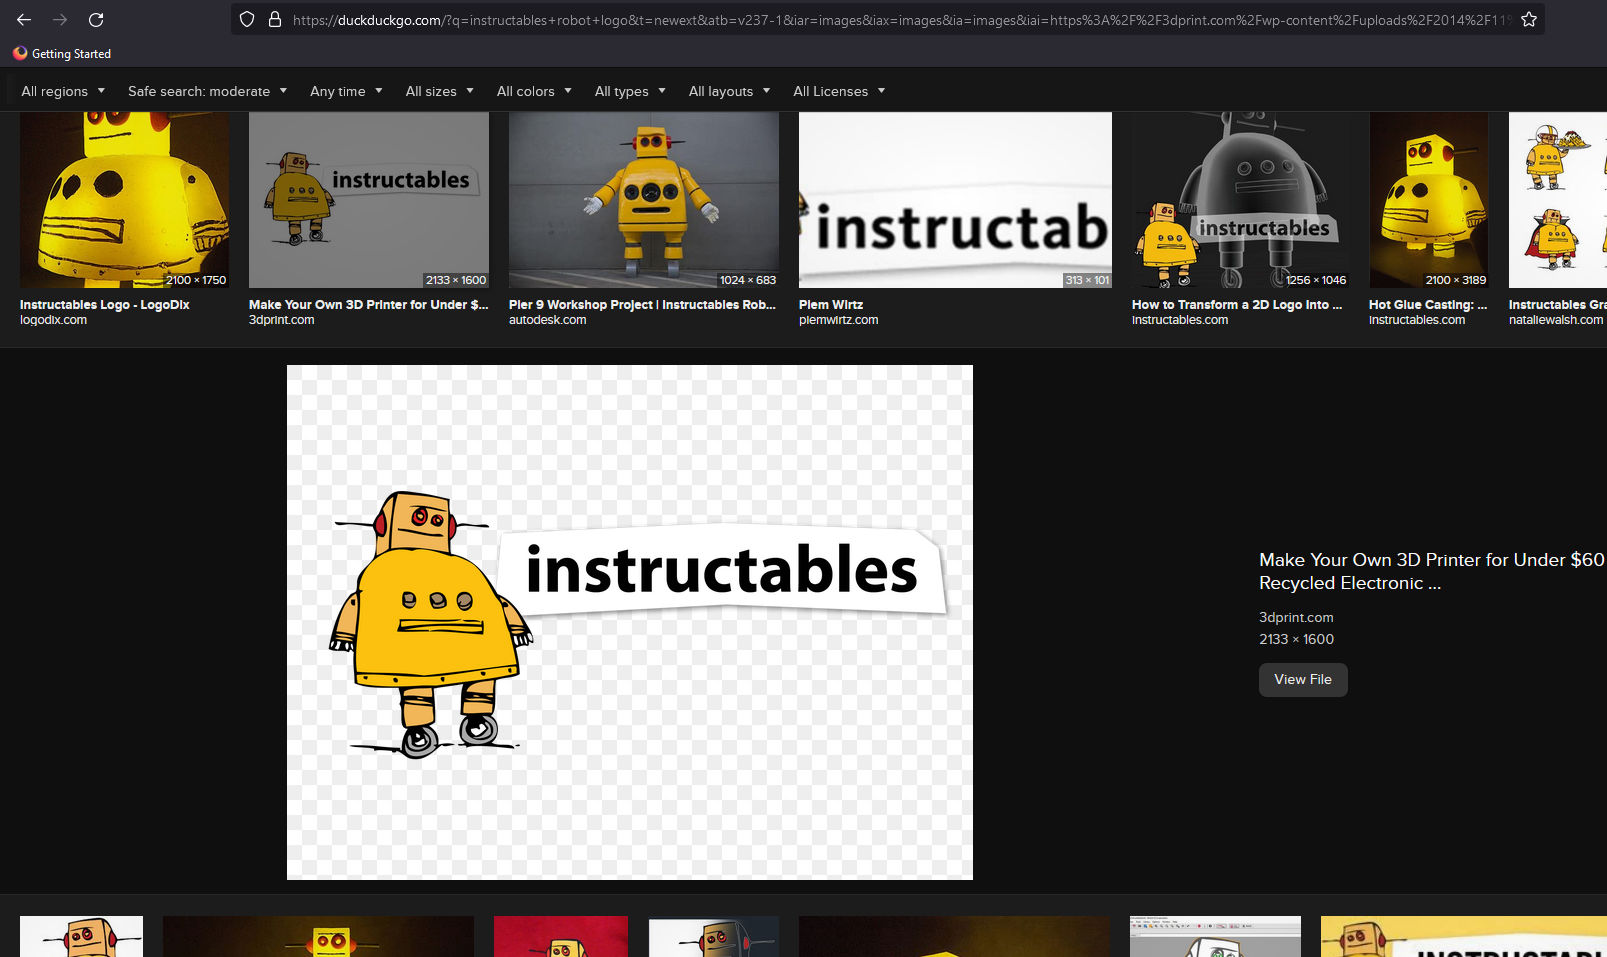This screenshot has width=1607, height=957.
Task: Expand the All Licenses filter
Action: pyautogui.click(x=839, y=91)
